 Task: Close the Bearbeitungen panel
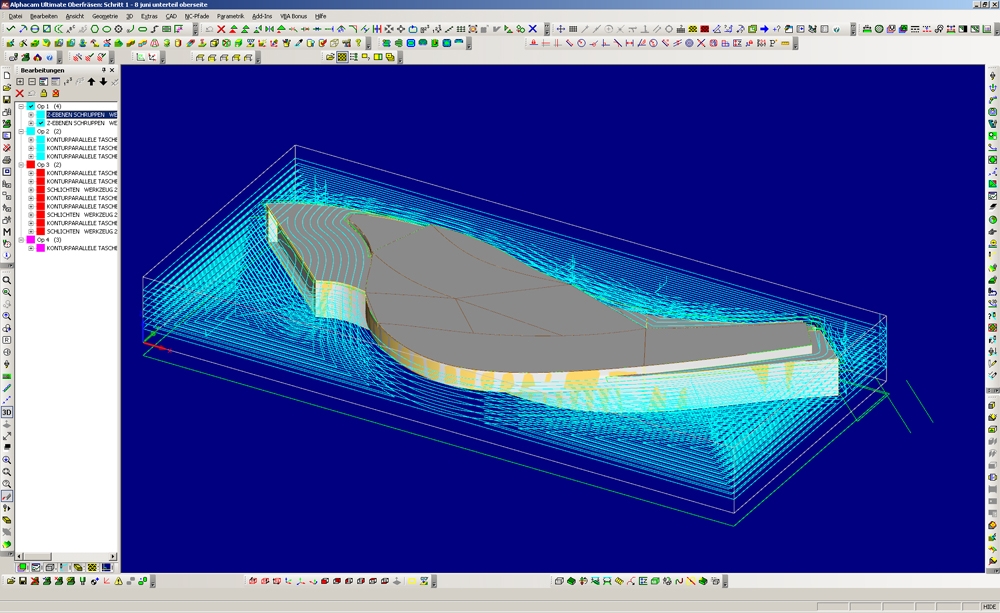[x=112, y=70]
